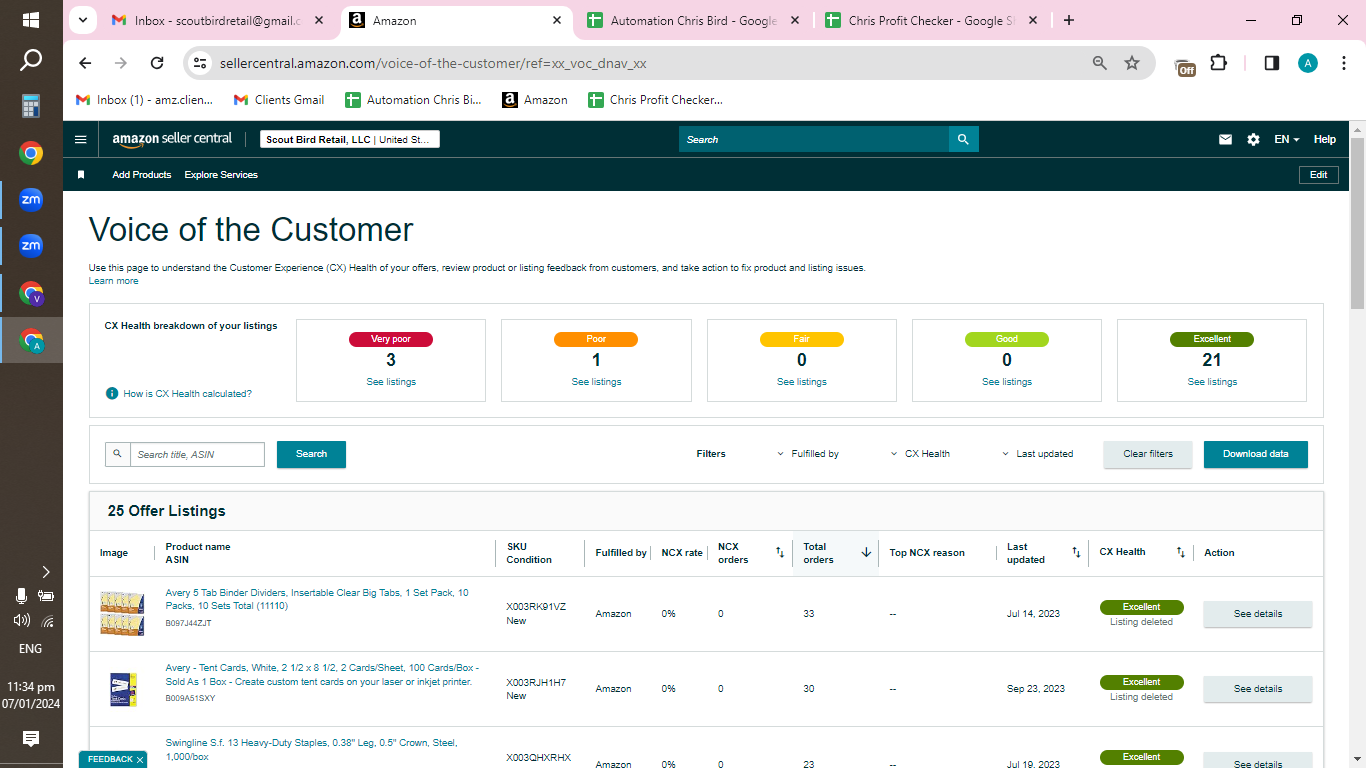Switch to the Chris Profit Checker tab
This screenshot has width=1366, height=768.
click(x=929, y=20)
